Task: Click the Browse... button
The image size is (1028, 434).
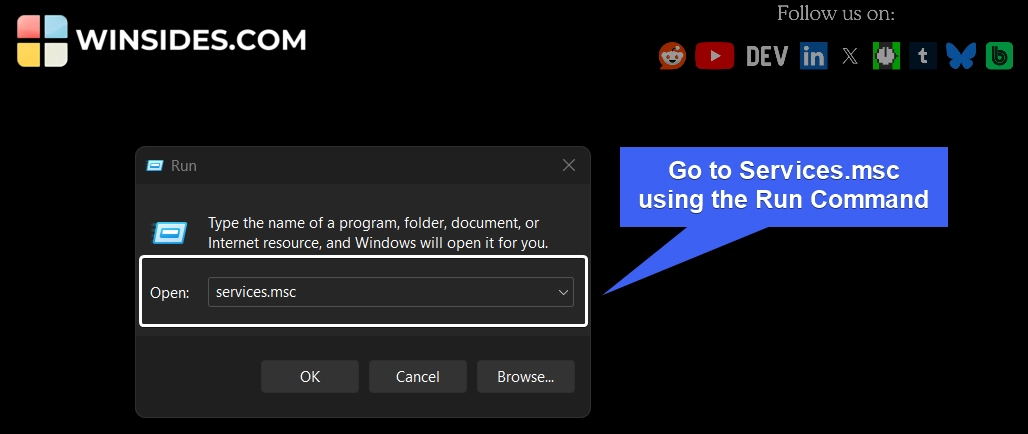Action: click(x=526, y=377)
